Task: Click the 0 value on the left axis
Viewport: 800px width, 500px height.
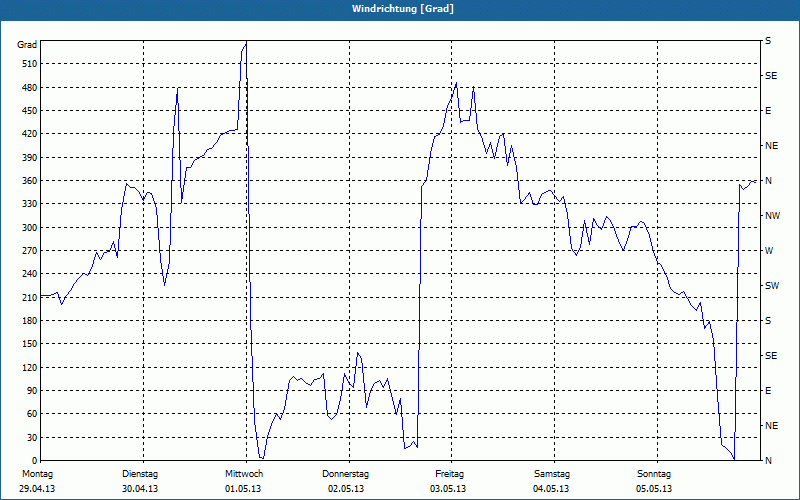Action: click(35, 461)
